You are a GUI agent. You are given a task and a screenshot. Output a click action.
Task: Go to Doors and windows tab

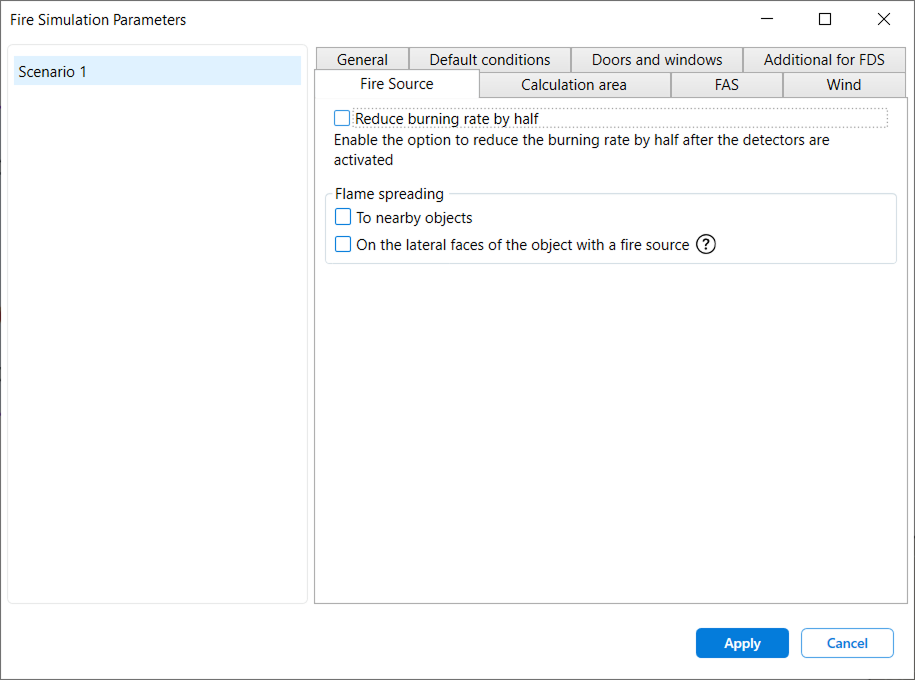click(x=657, y=60)
